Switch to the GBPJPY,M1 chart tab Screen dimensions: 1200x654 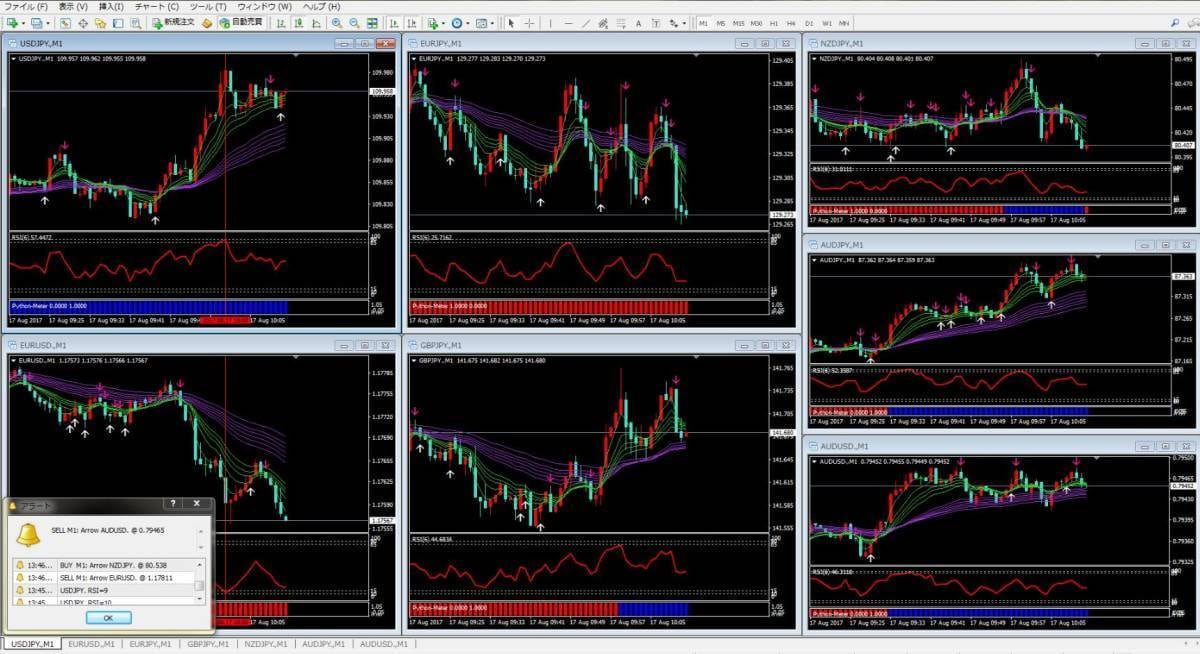209,645
